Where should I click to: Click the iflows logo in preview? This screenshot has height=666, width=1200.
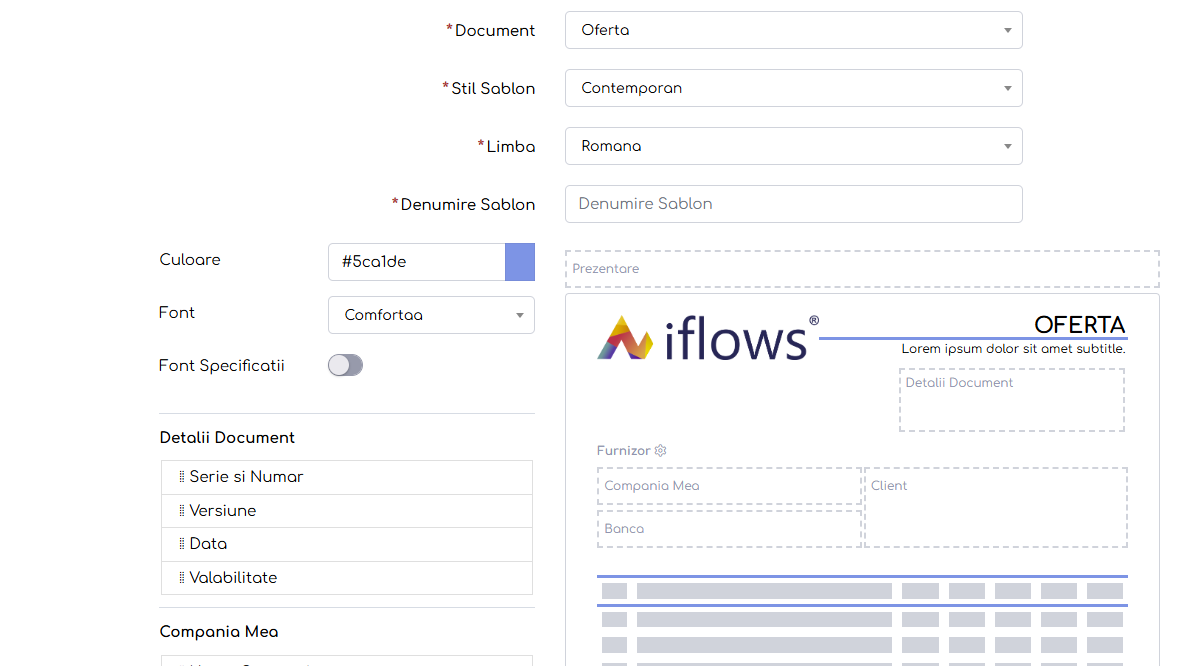tap(707, 338)
